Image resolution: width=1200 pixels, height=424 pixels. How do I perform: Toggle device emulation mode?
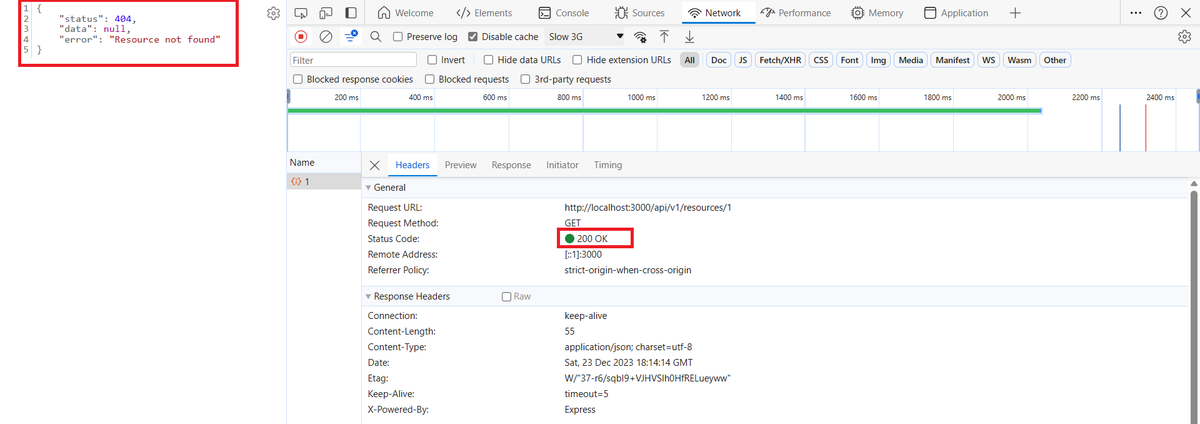click(x=325, y=13)
